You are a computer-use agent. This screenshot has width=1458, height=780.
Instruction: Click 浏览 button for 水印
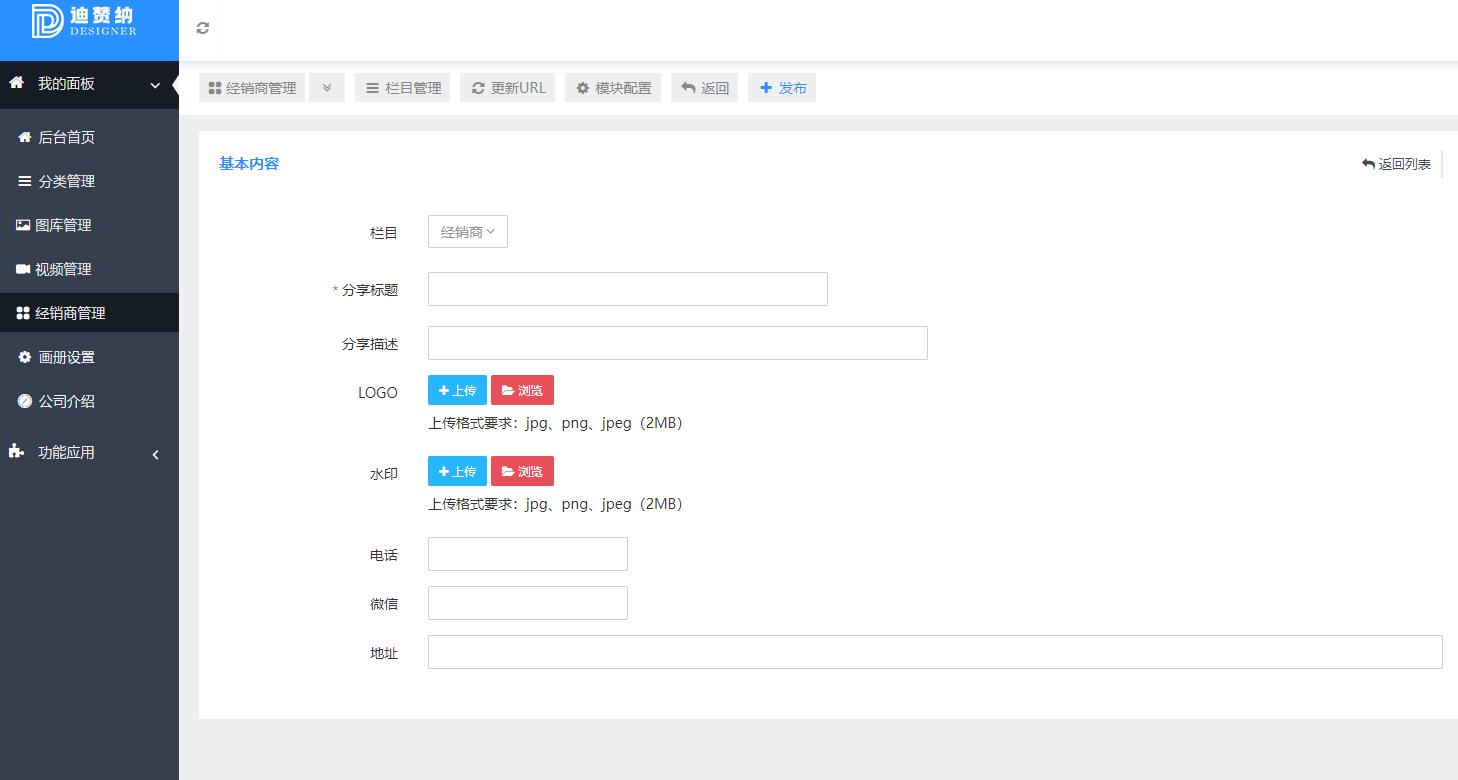(x=522, y=471)
